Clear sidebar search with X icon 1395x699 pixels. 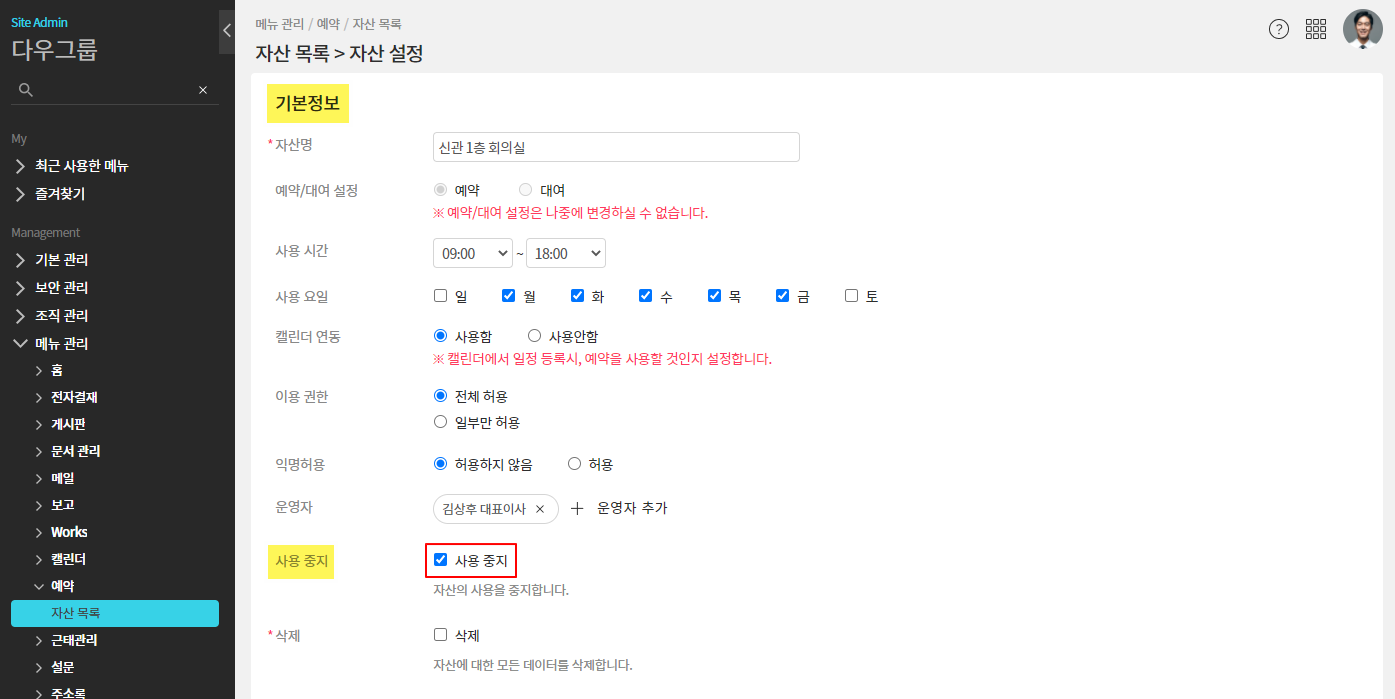pos(203,90)
